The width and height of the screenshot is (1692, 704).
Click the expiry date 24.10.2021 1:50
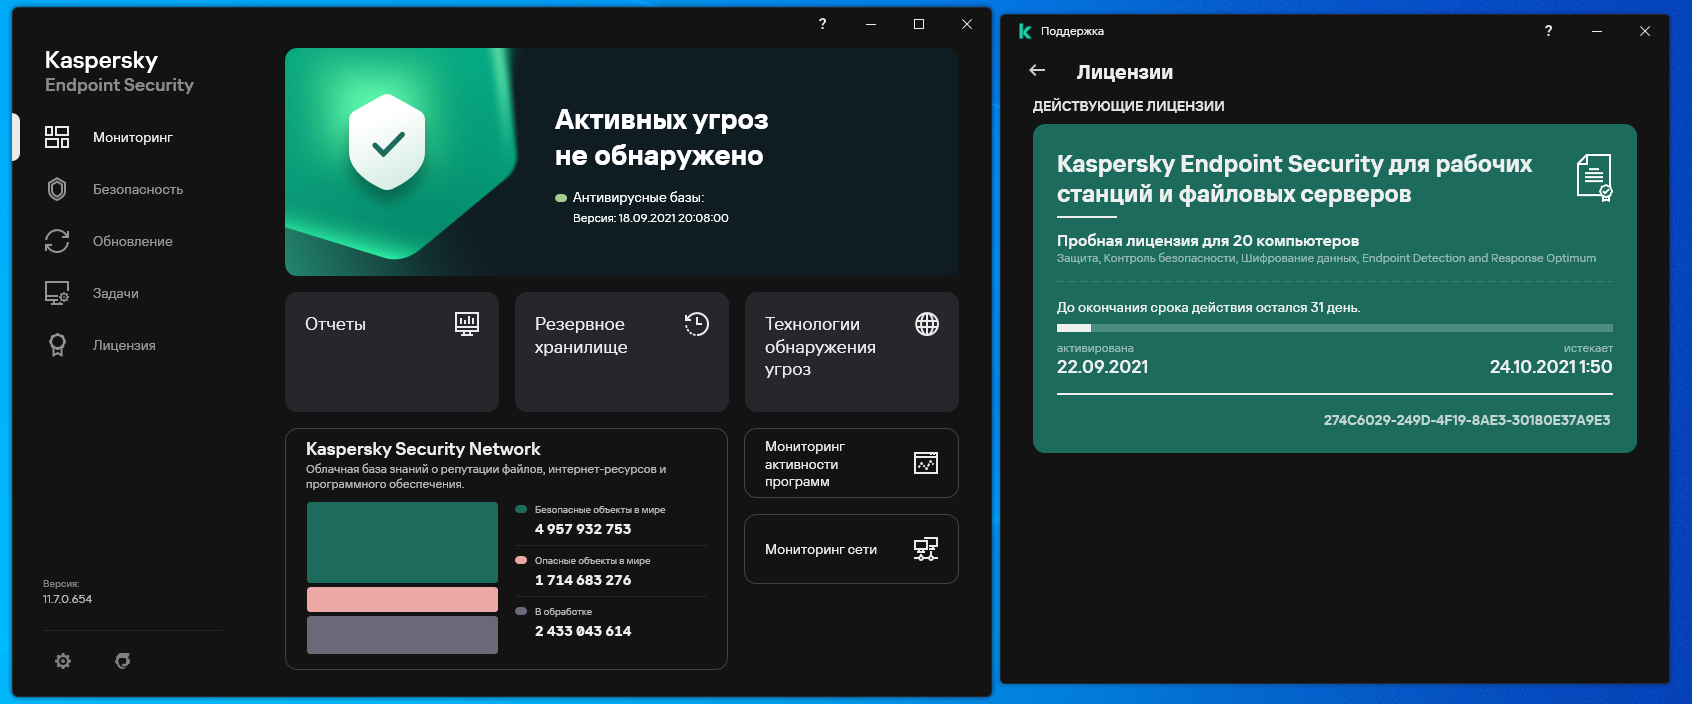click(x=1551, y=367)
